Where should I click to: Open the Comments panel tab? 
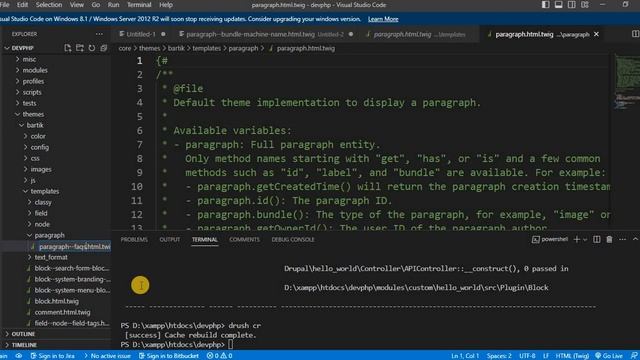[x=244, y=240]
